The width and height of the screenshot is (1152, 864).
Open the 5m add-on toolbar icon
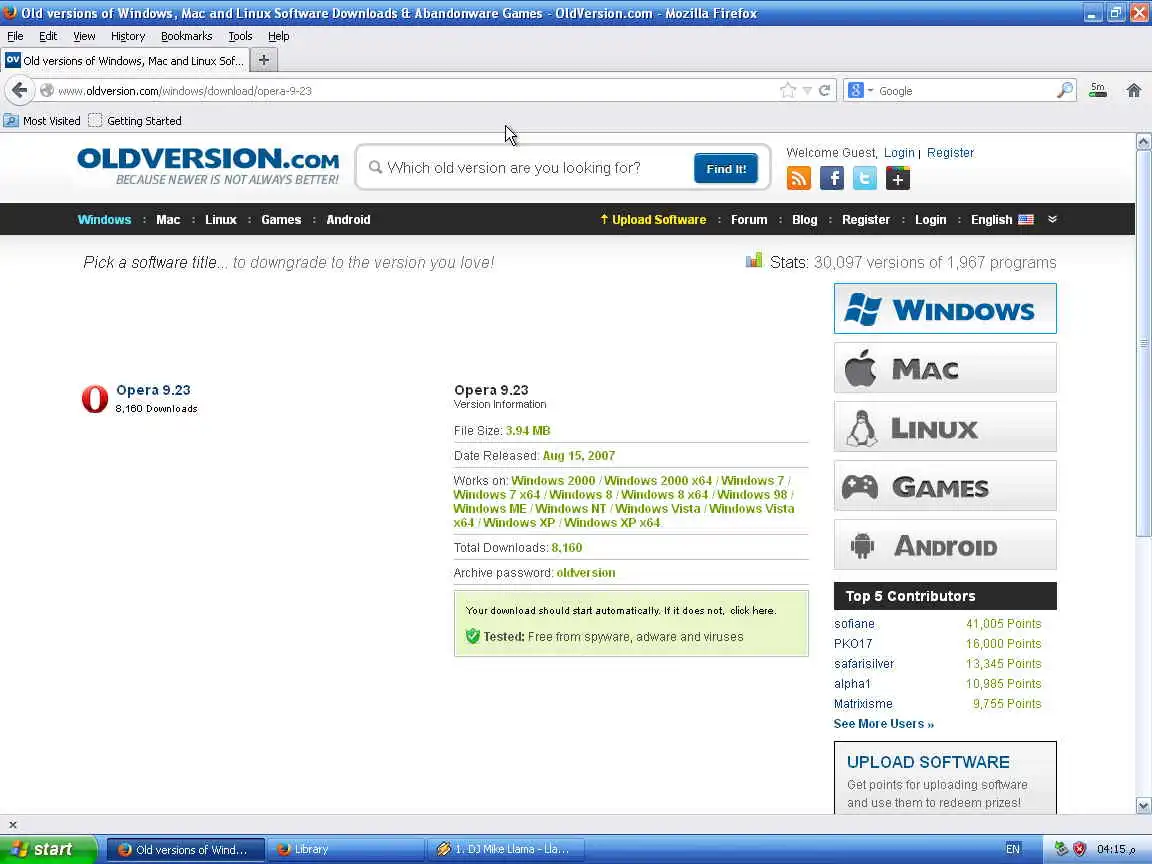[x=1098, y=90]
